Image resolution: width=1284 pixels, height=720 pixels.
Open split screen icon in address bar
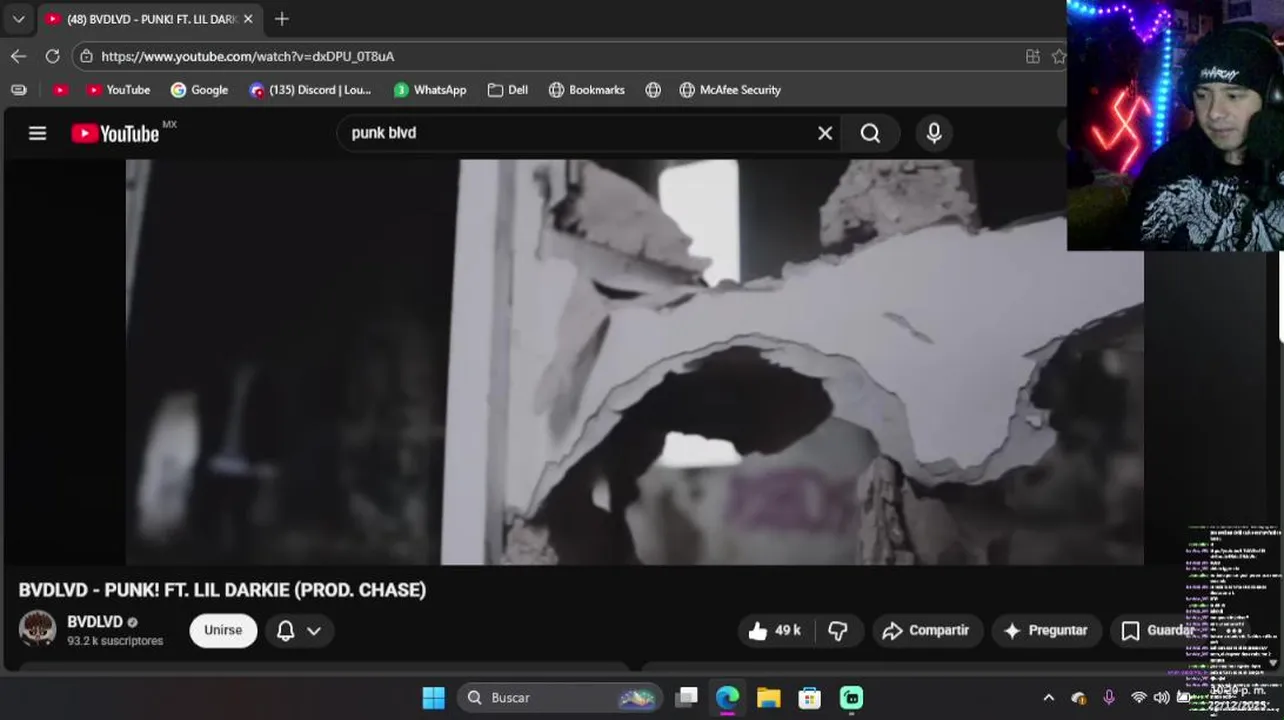tap(1033, 57)
